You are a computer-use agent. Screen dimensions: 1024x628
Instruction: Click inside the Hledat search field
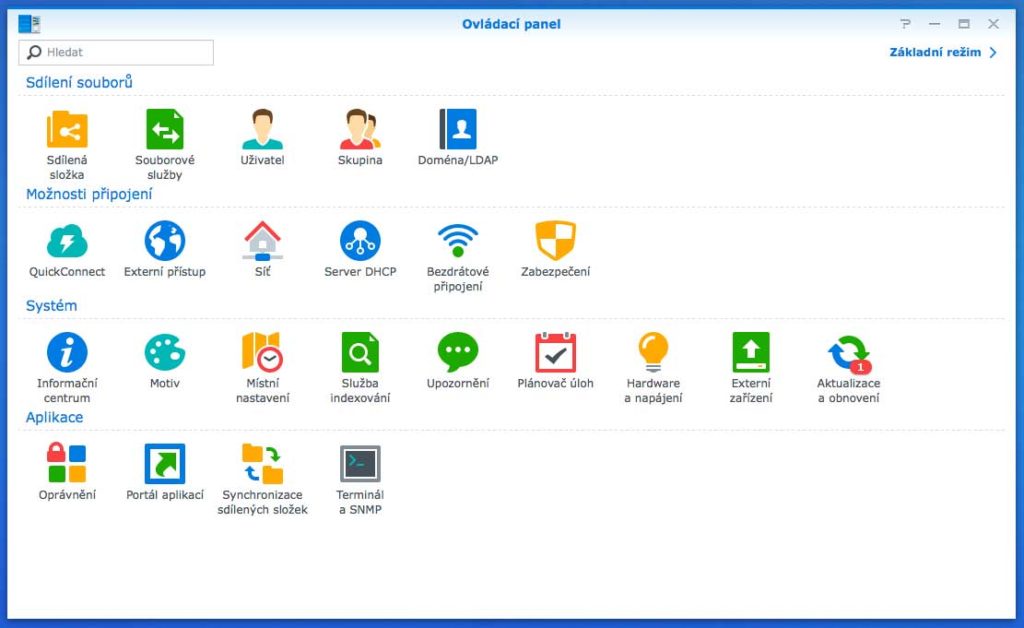(x=115, y=52)
